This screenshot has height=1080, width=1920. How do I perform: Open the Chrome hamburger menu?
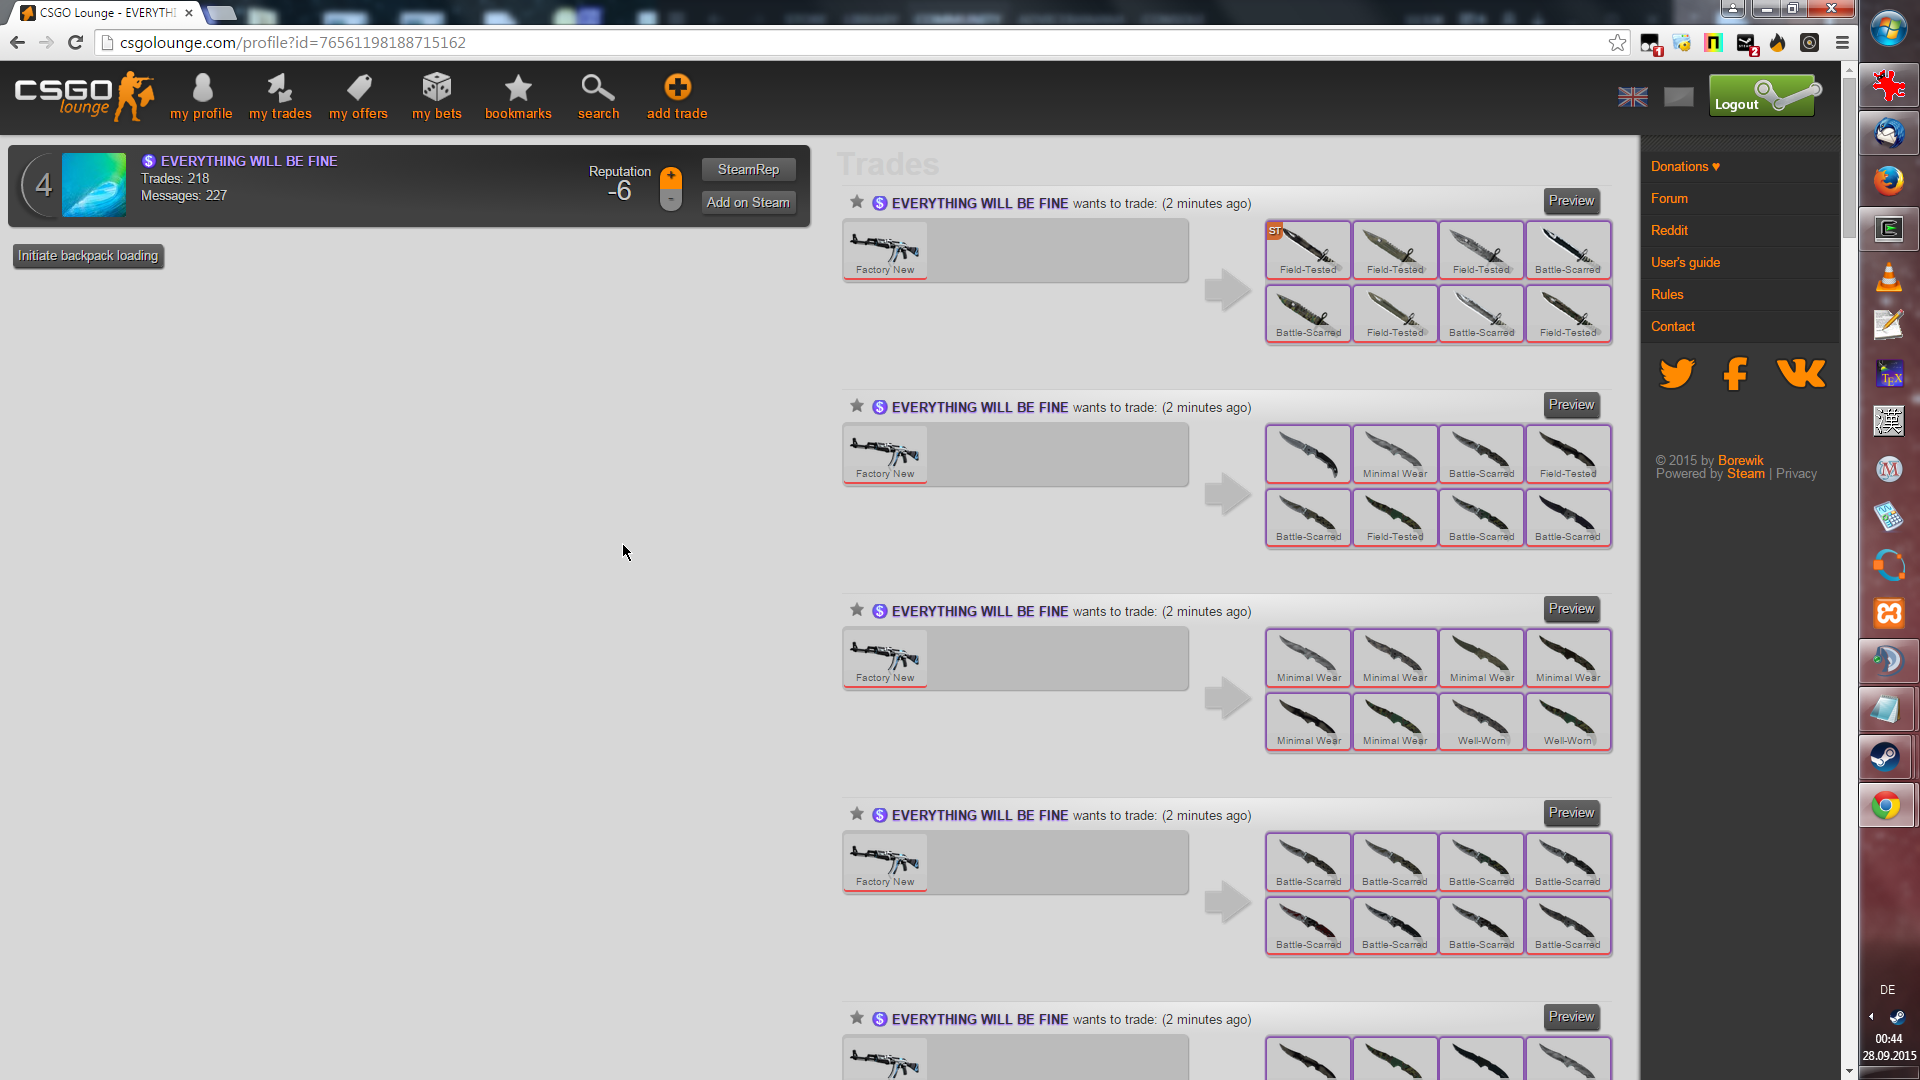(x=1842, y=43)
